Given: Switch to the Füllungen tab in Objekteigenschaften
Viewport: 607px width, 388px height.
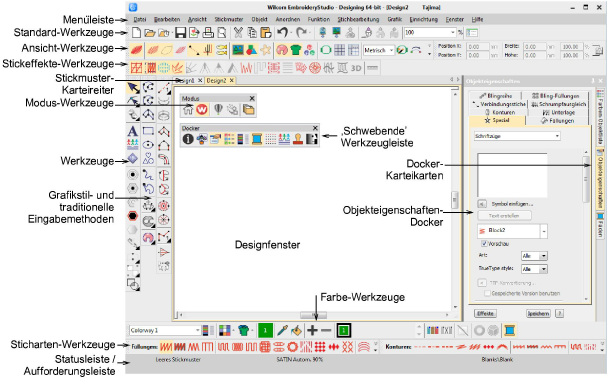Looking at the screenshot, I should point(557,121).
